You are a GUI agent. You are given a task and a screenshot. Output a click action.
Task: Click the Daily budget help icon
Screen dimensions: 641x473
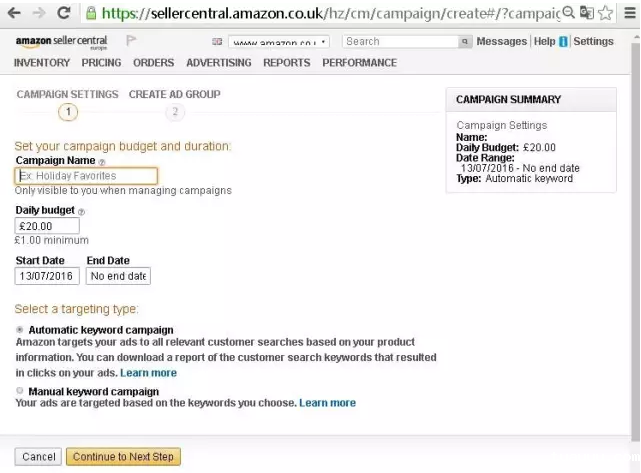tap(81, 211)
